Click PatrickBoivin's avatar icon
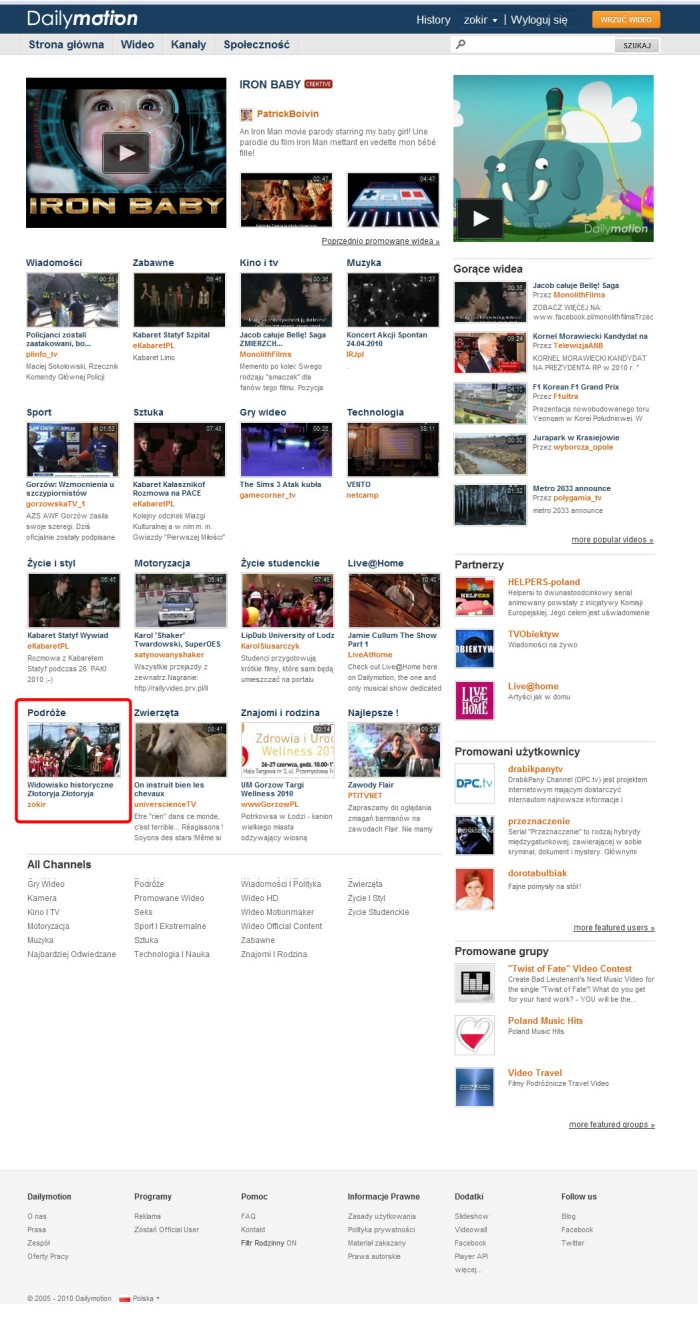 coord(247,114)
